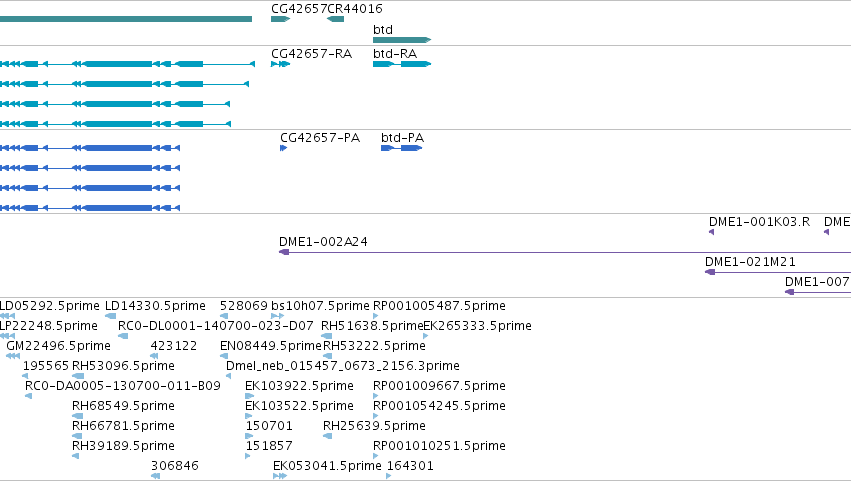Open the RH68549.5prime EST label

[x=123, y=407]
